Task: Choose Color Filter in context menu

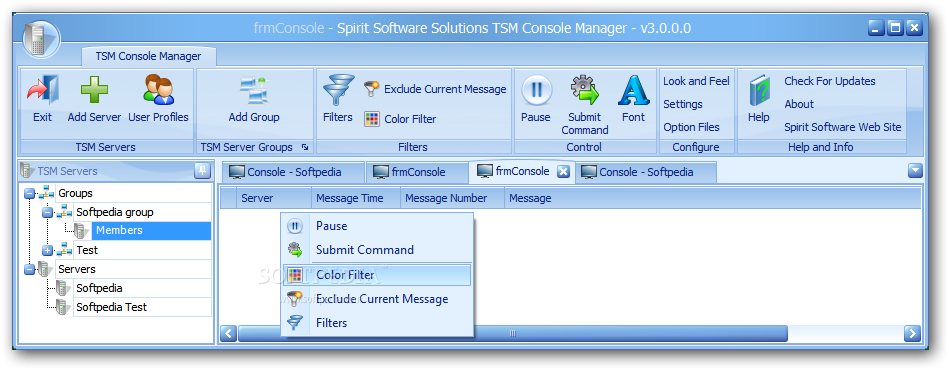Action: pyautogui.click(x=377, y=275)
